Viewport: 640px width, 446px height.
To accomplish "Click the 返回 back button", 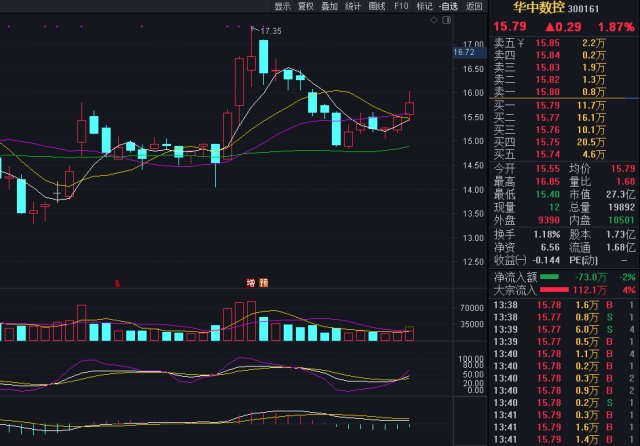I will [474, 6].
